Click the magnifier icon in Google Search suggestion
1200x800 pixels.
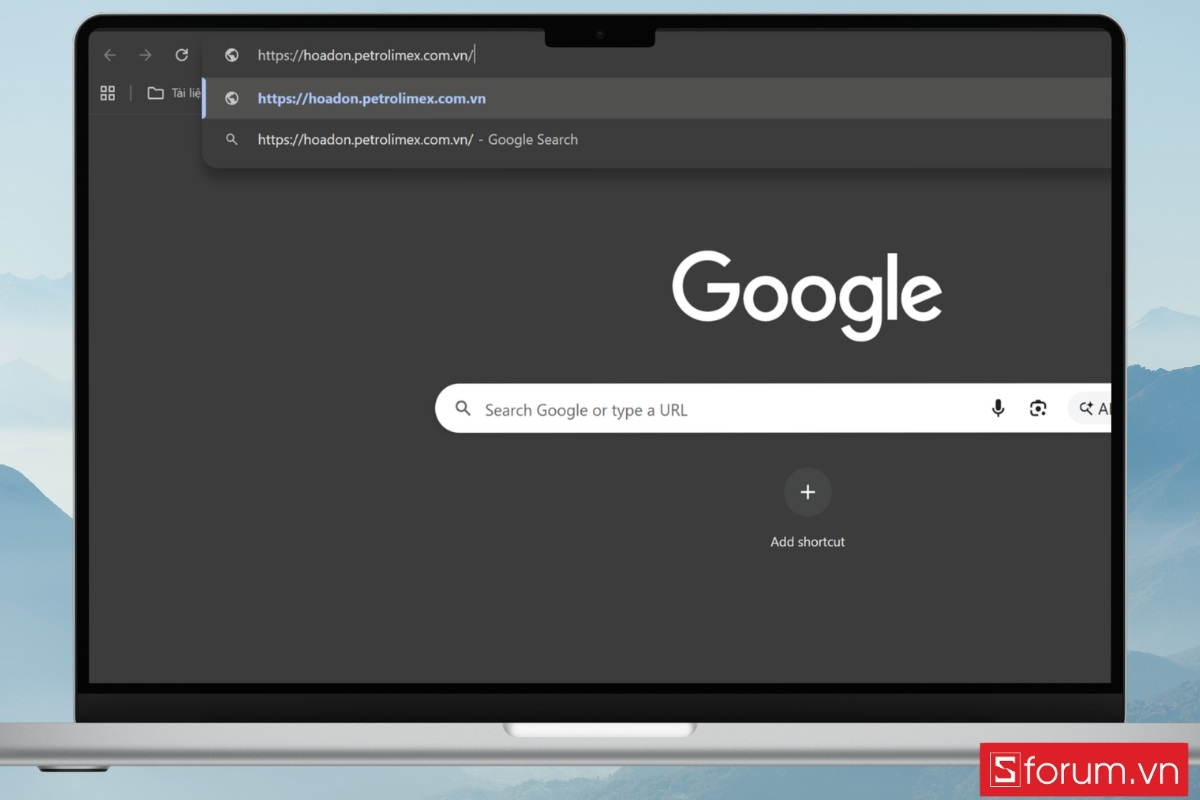pyautogui.click(x=232, y=140)
